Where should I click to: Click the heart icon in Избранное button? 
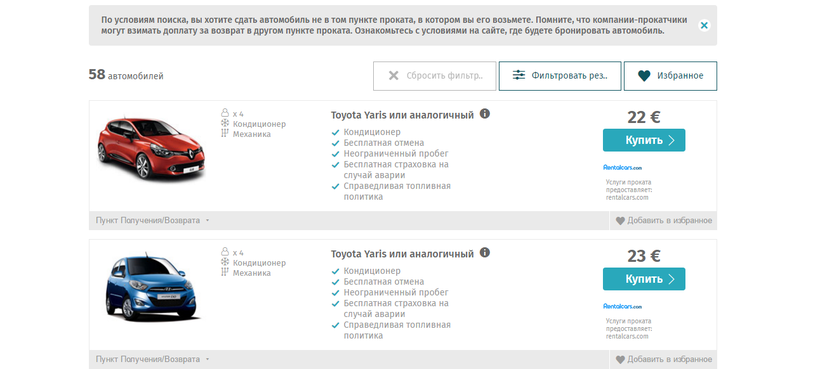click(x=644, y=76)
